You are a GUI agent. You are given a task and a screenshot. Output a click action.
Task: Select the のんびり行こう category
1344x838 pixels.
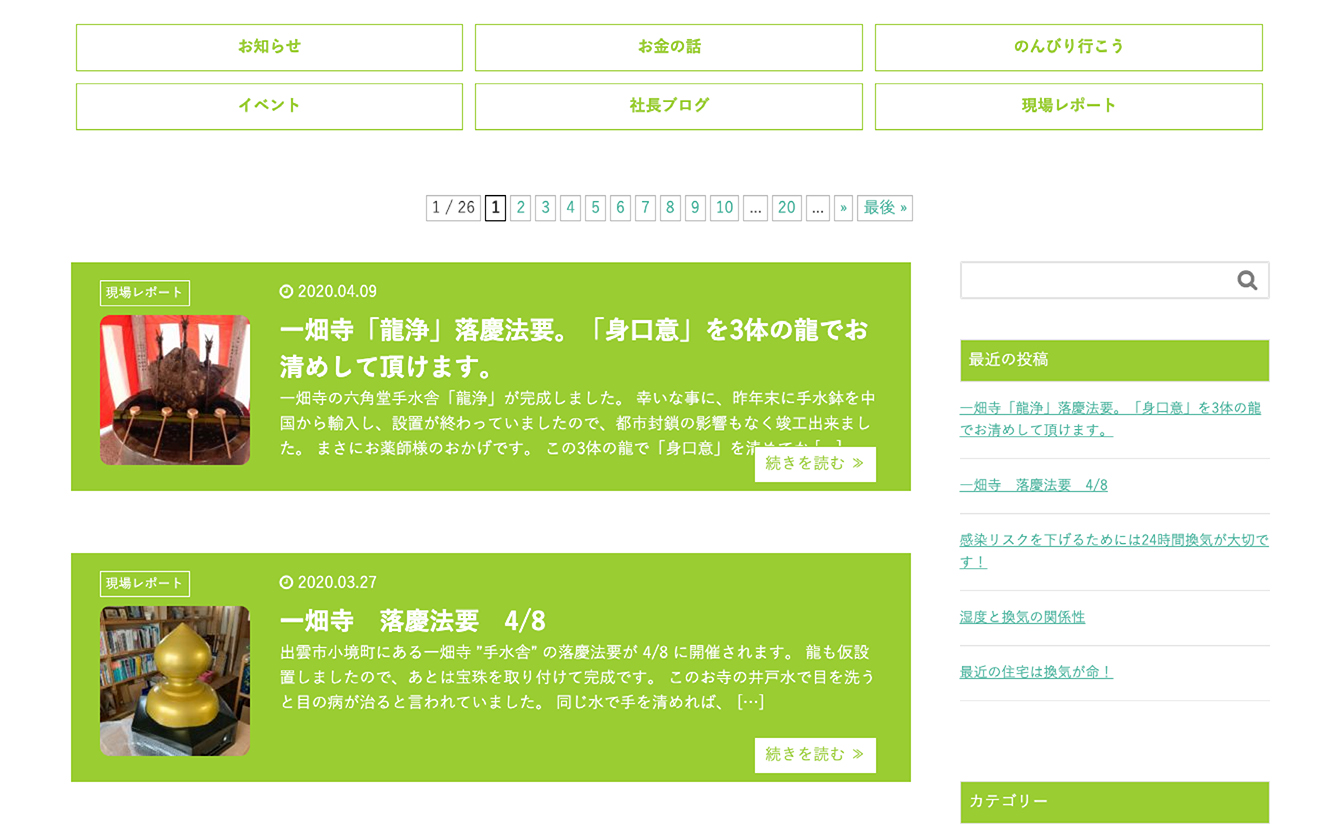point(1068,47)
